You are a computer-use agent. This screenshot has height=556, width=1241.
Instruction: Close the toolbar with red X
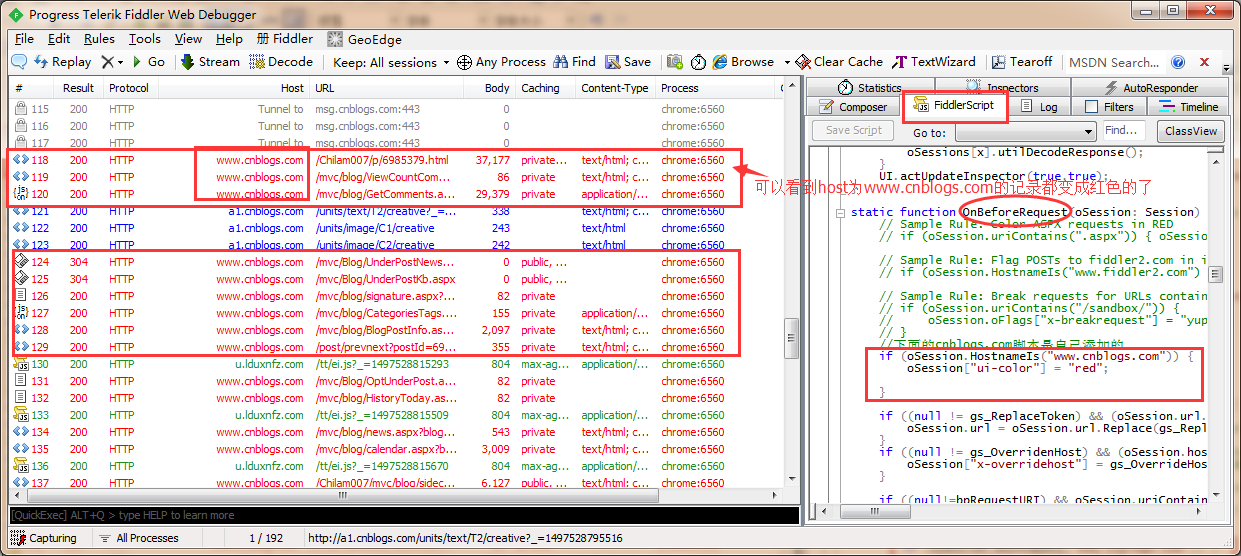pyautogui.click(x=1204, y=62)
